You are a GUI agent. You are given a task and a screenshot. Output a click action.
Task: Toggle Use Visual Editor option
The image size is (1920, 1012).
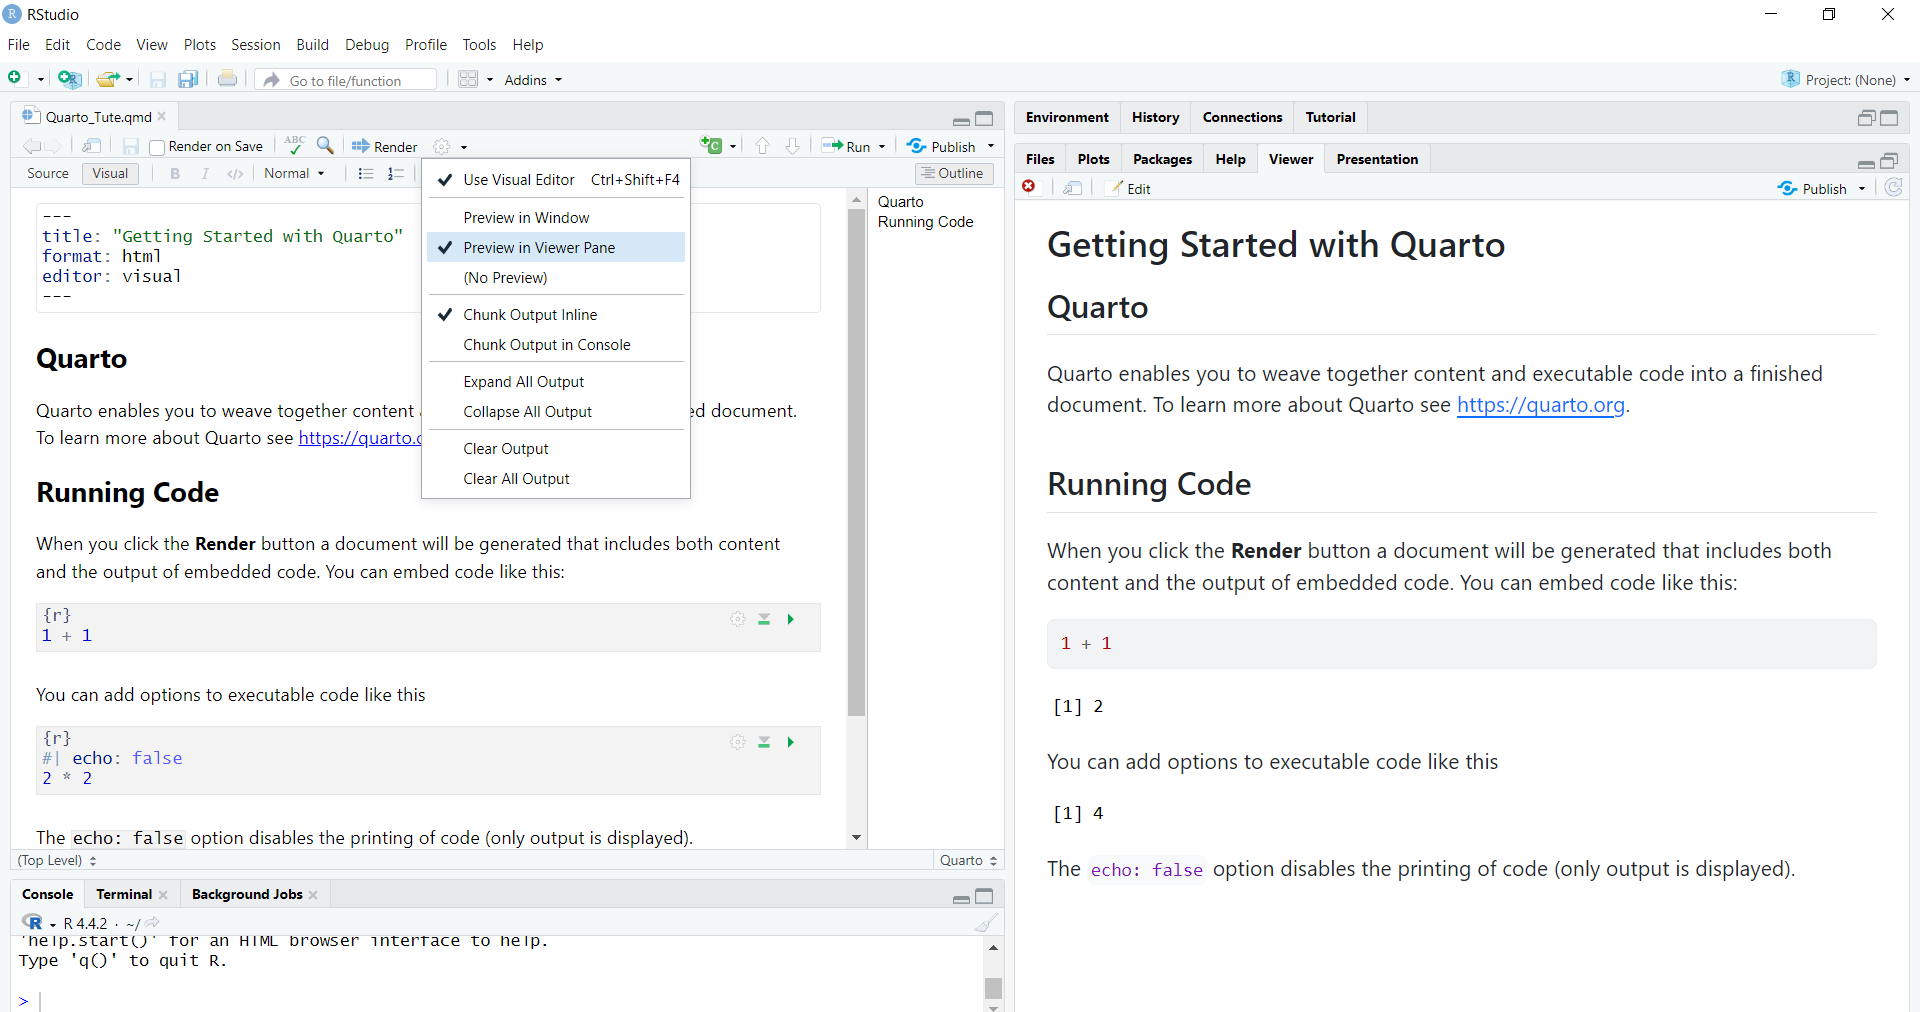click(x=518, y=180)
